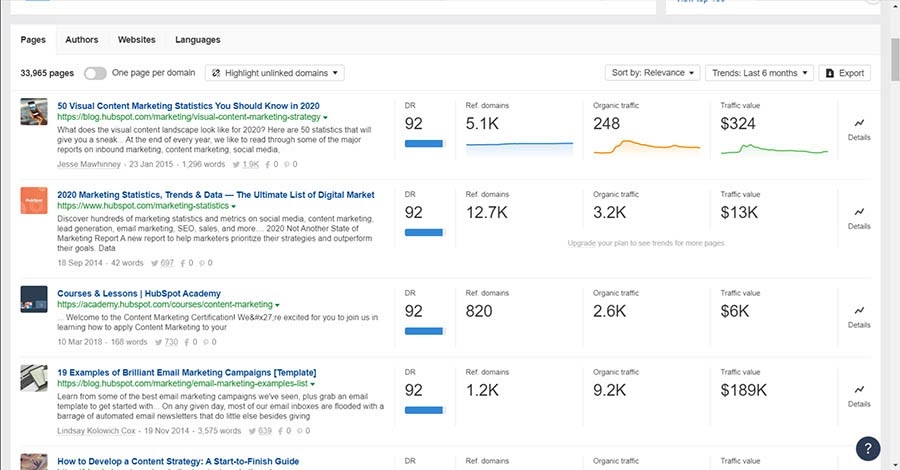900x470 pixels.
Task: Open Details trend icon for first result
Action: point(859,123)
